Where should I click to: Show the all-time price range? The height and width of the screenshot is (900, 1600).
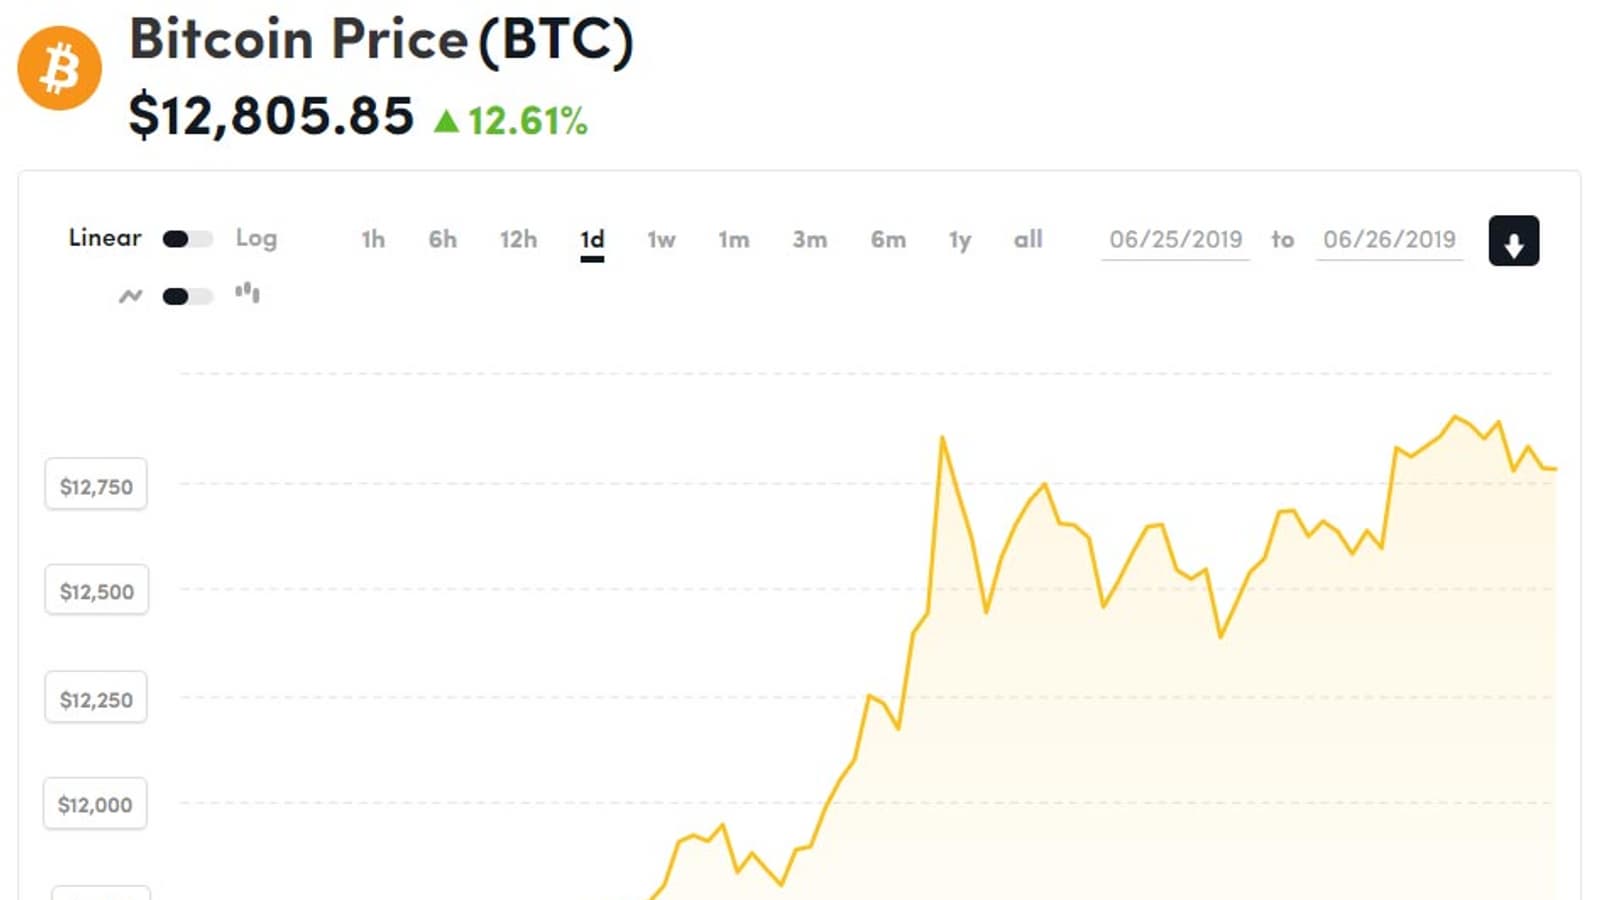click(x=1028, y=239)
